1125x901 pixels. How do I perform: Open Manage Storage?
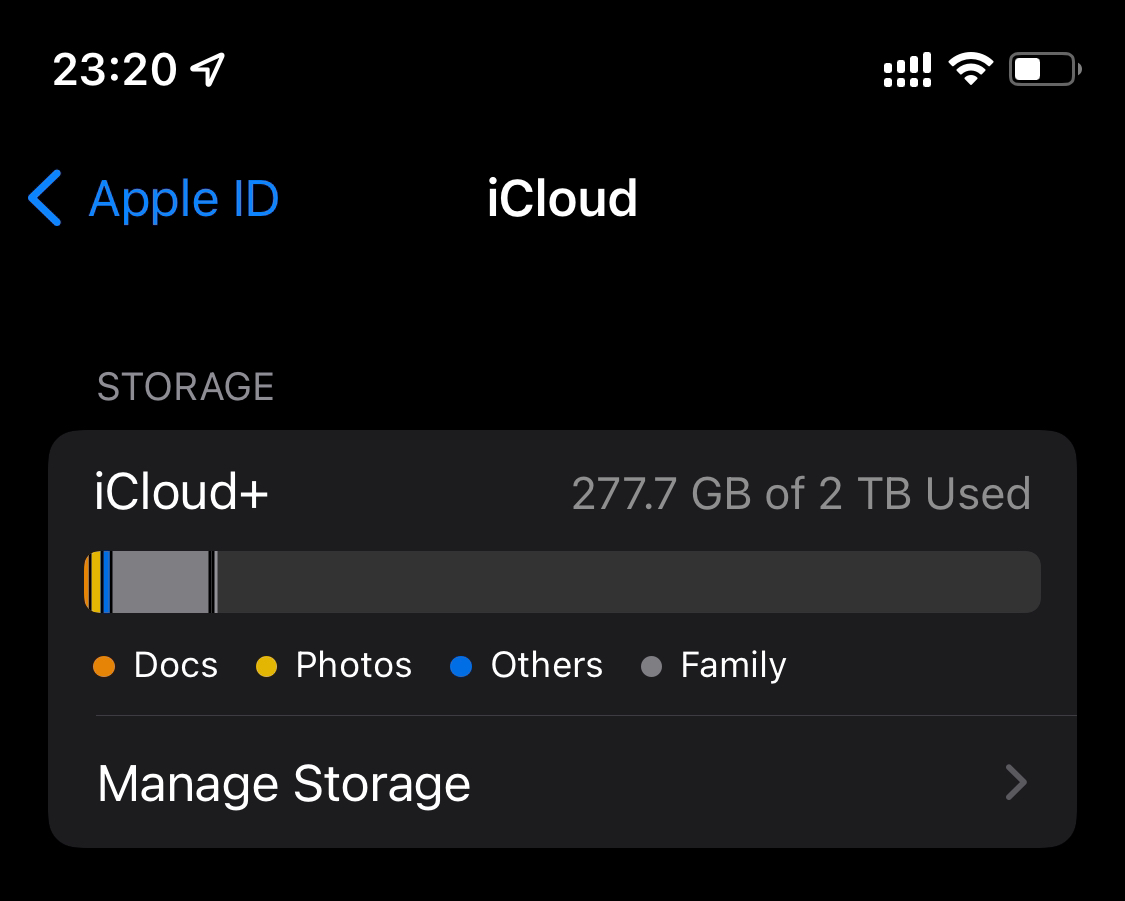562,782
